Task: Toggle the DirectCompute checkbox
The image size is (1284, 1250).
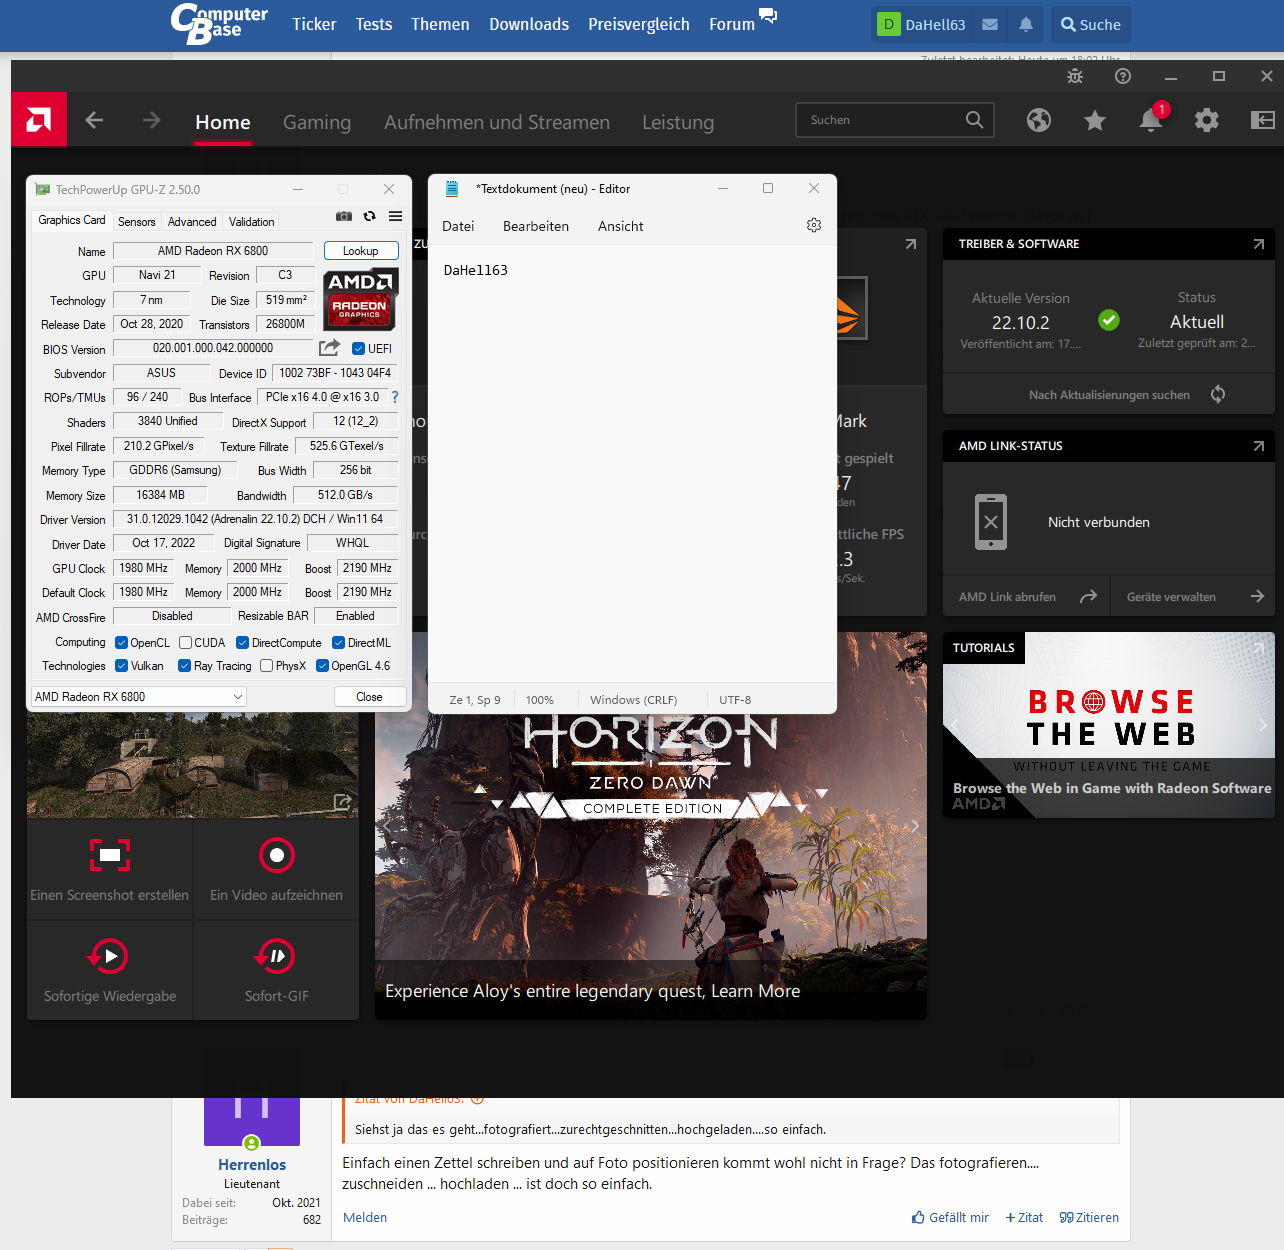Action: [242, 643]
